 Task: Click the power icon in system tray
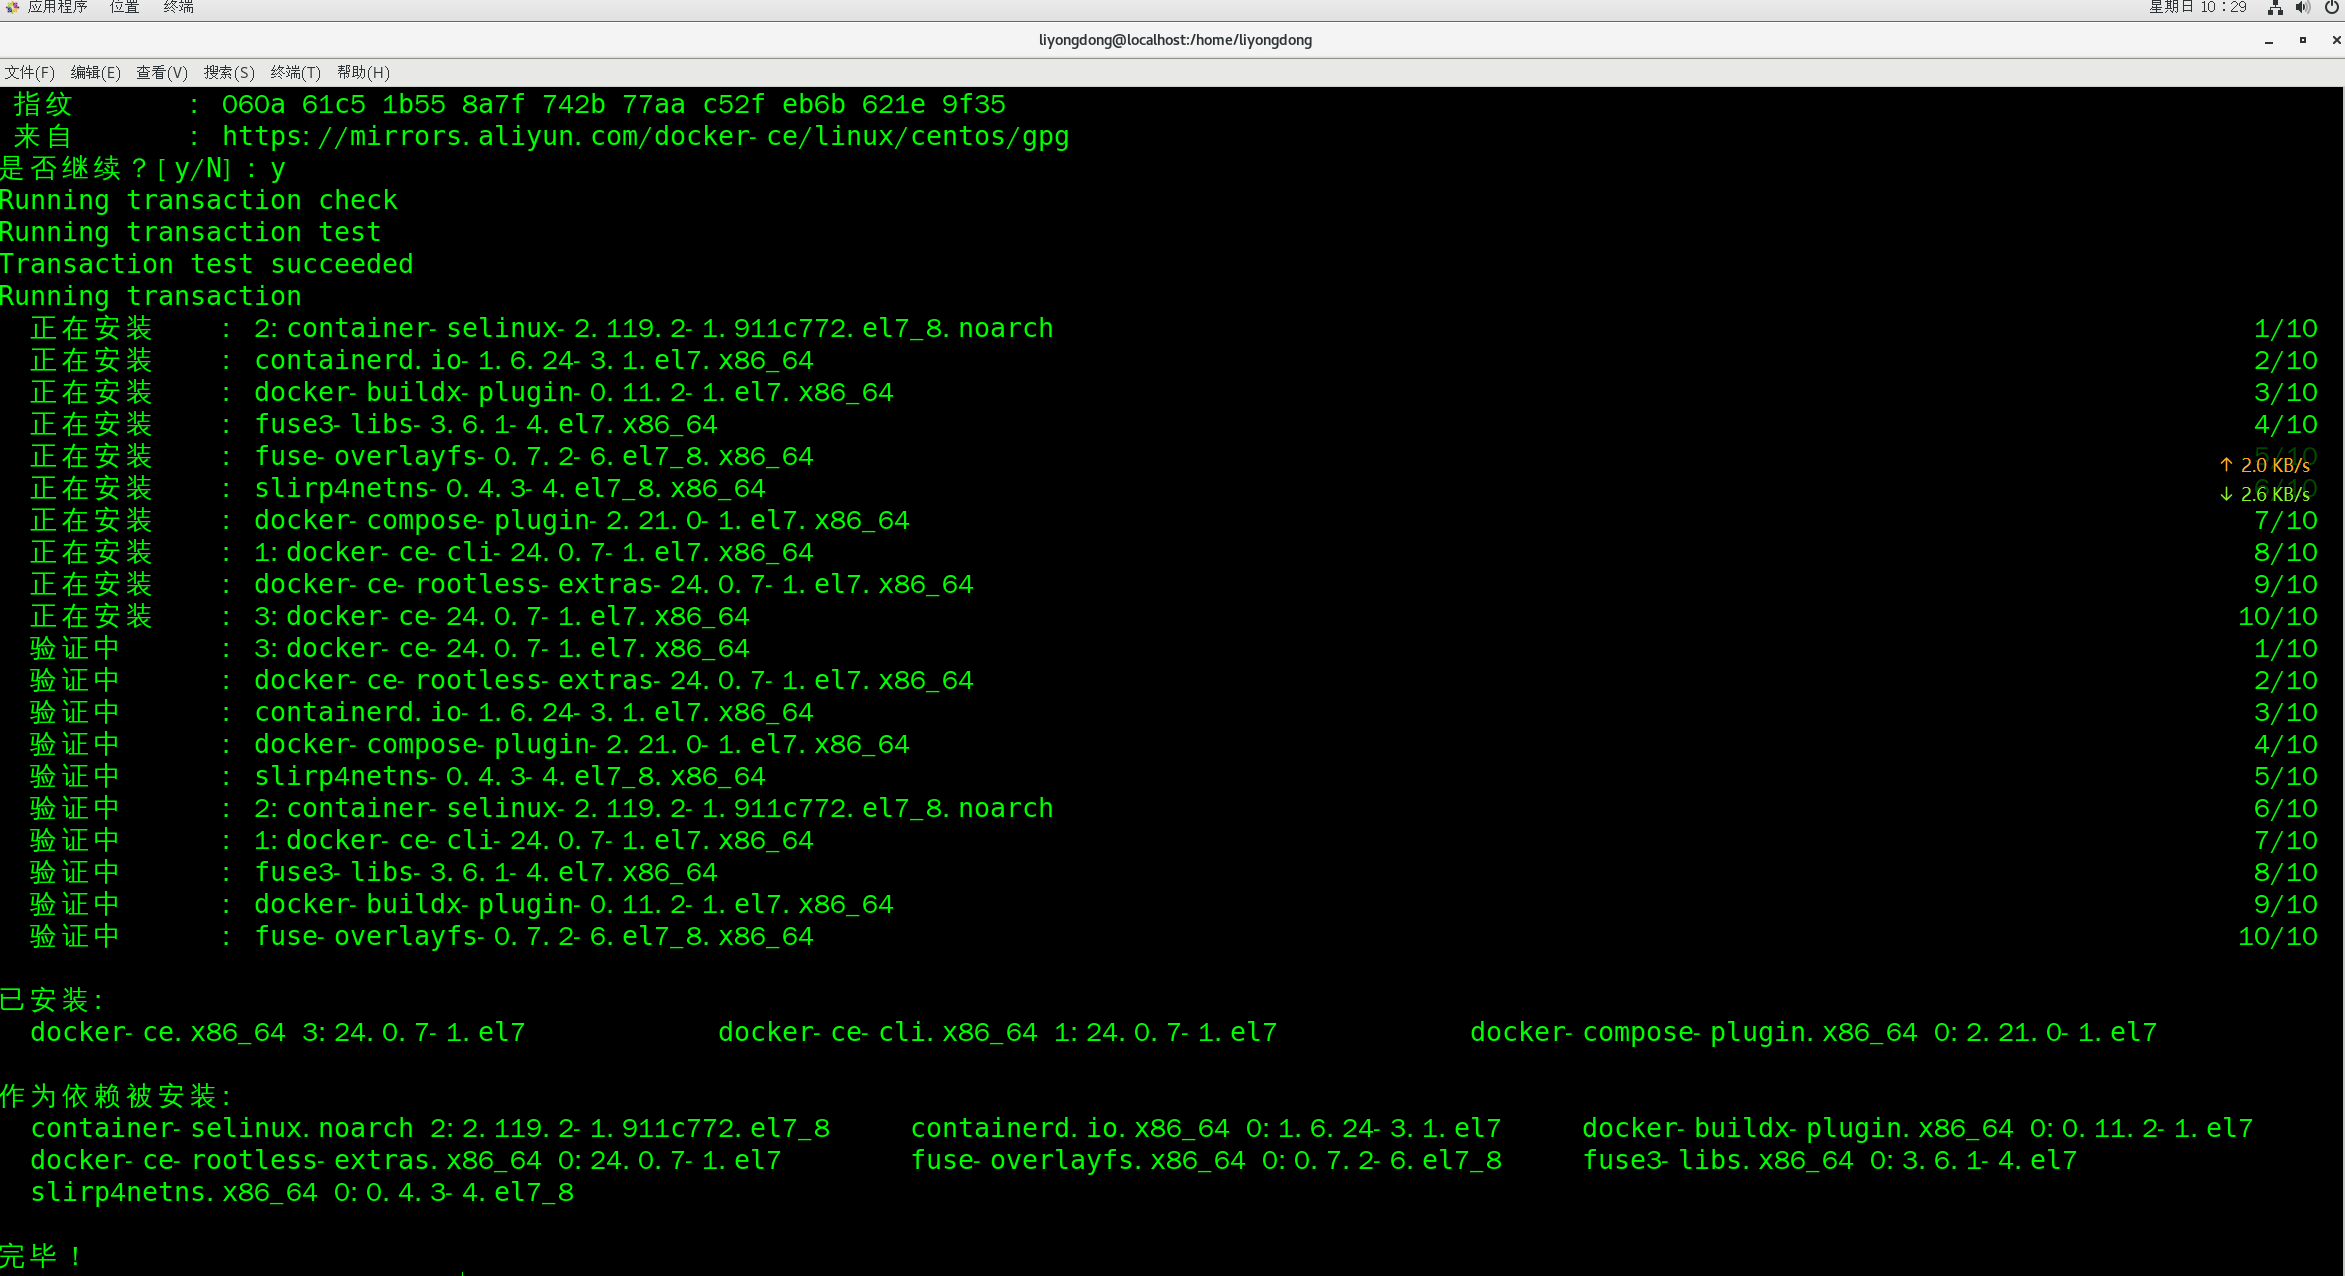click(2332, 7)
